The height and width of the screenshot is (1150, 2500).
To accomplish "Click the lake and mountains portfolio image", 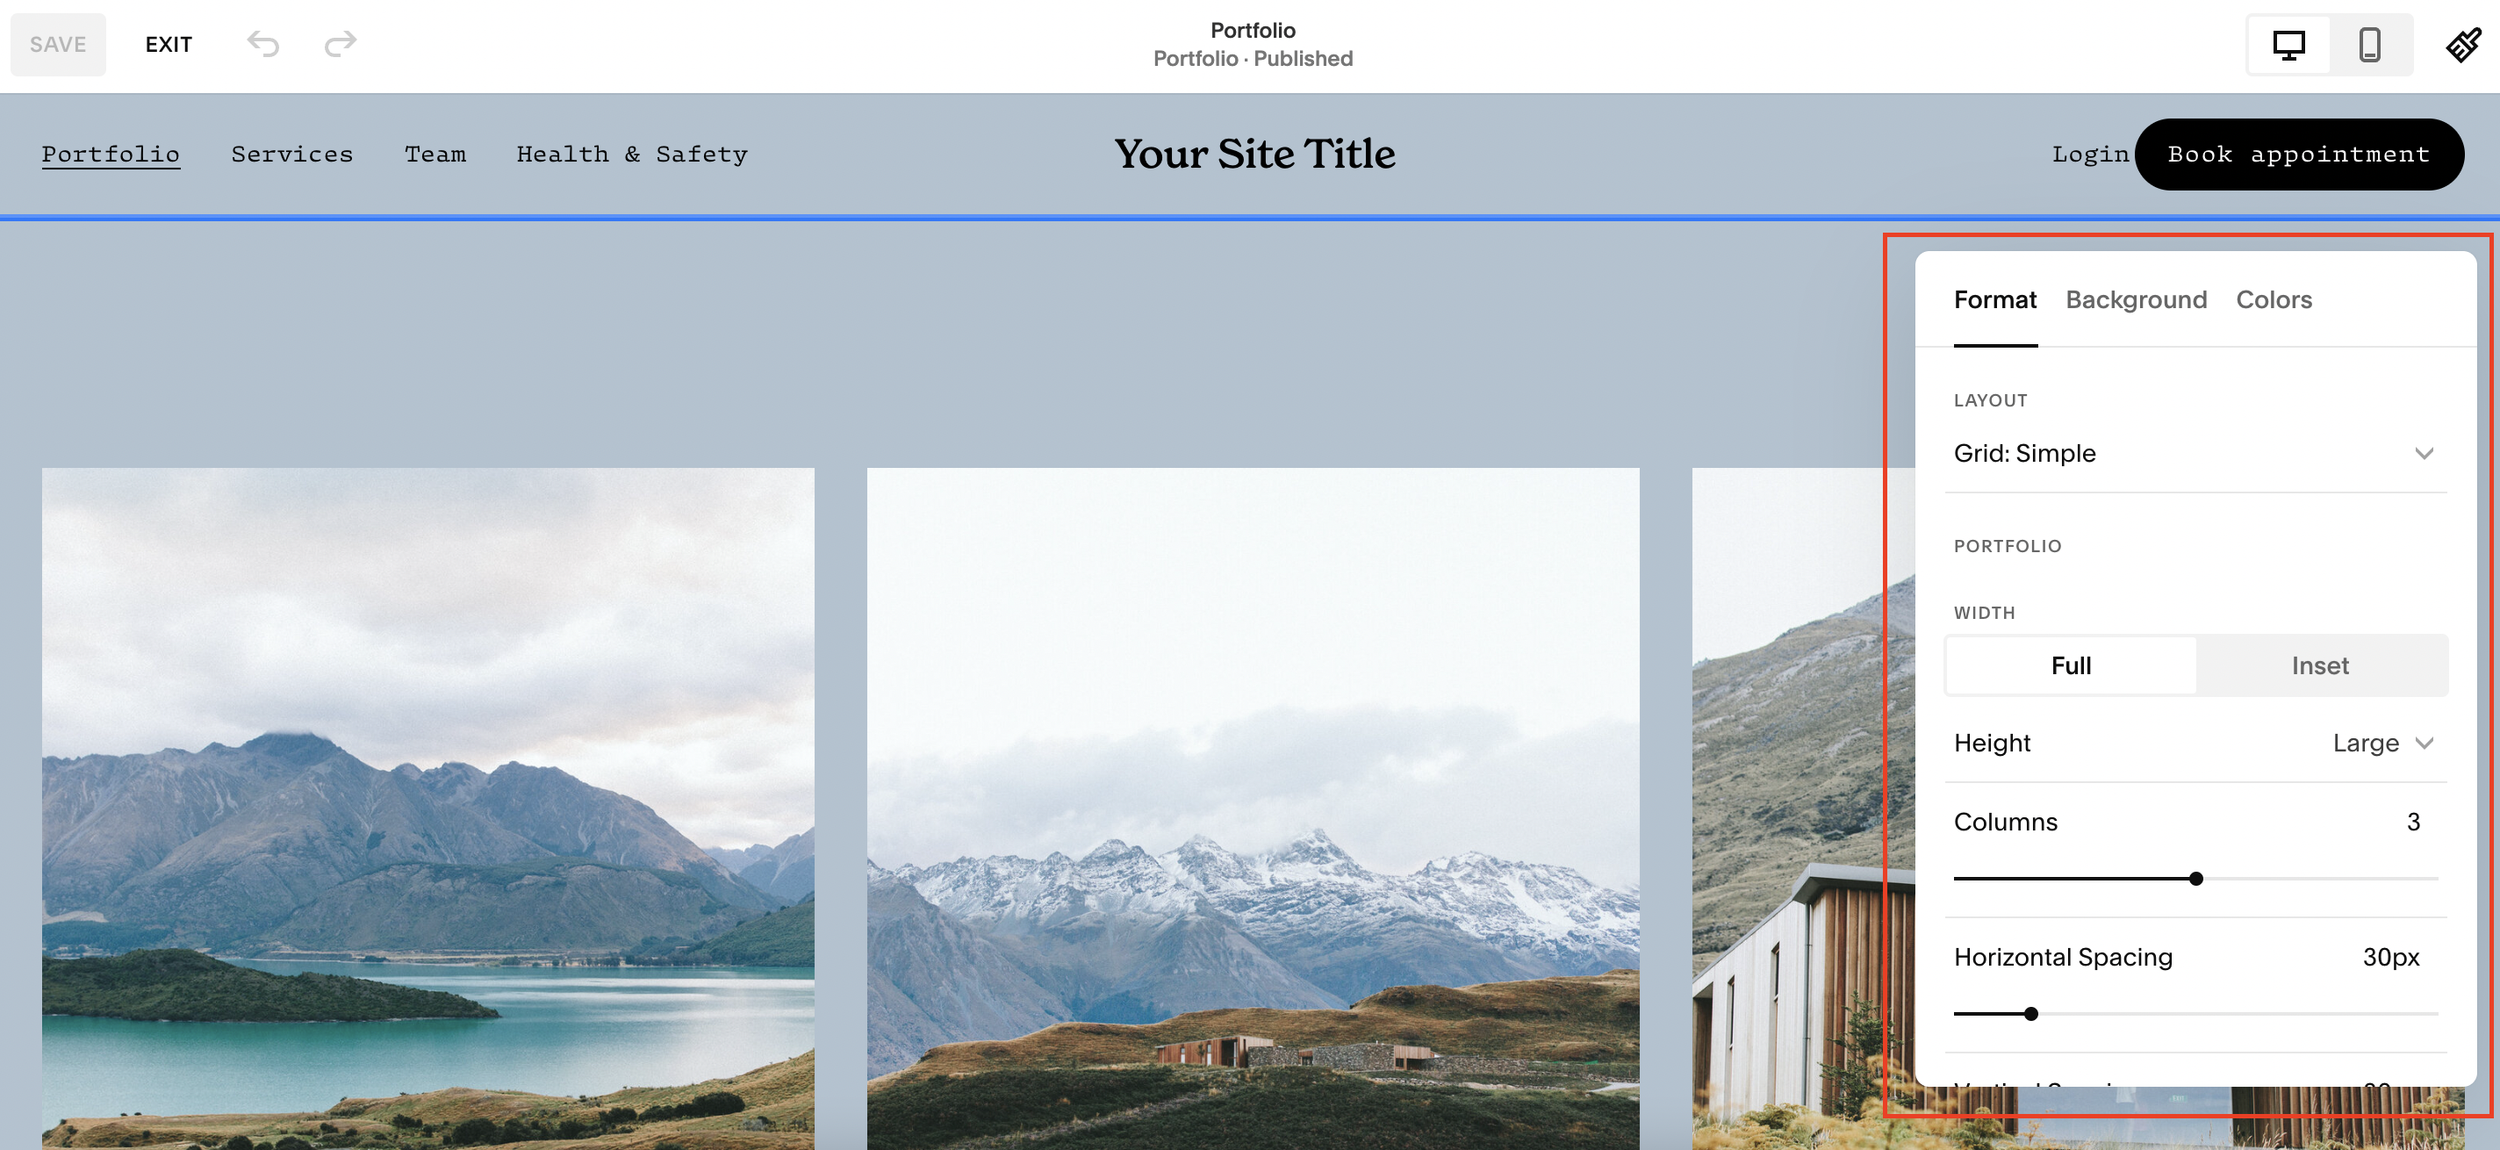I will tap(428, 808).
